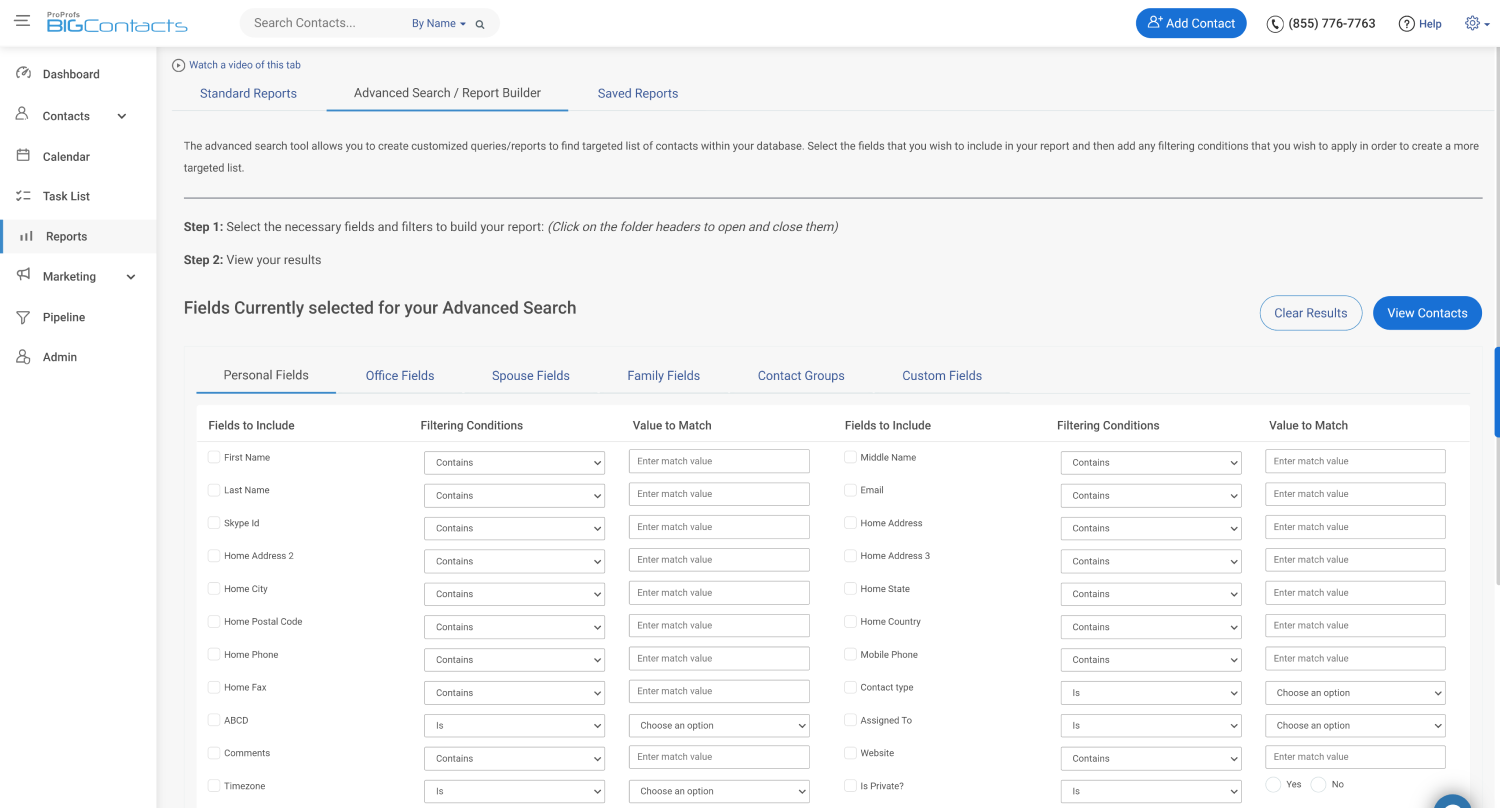Click the Last Name match value field
Image resolution: width=1500 pixels, height=808 pixels.
pos(719,494)
